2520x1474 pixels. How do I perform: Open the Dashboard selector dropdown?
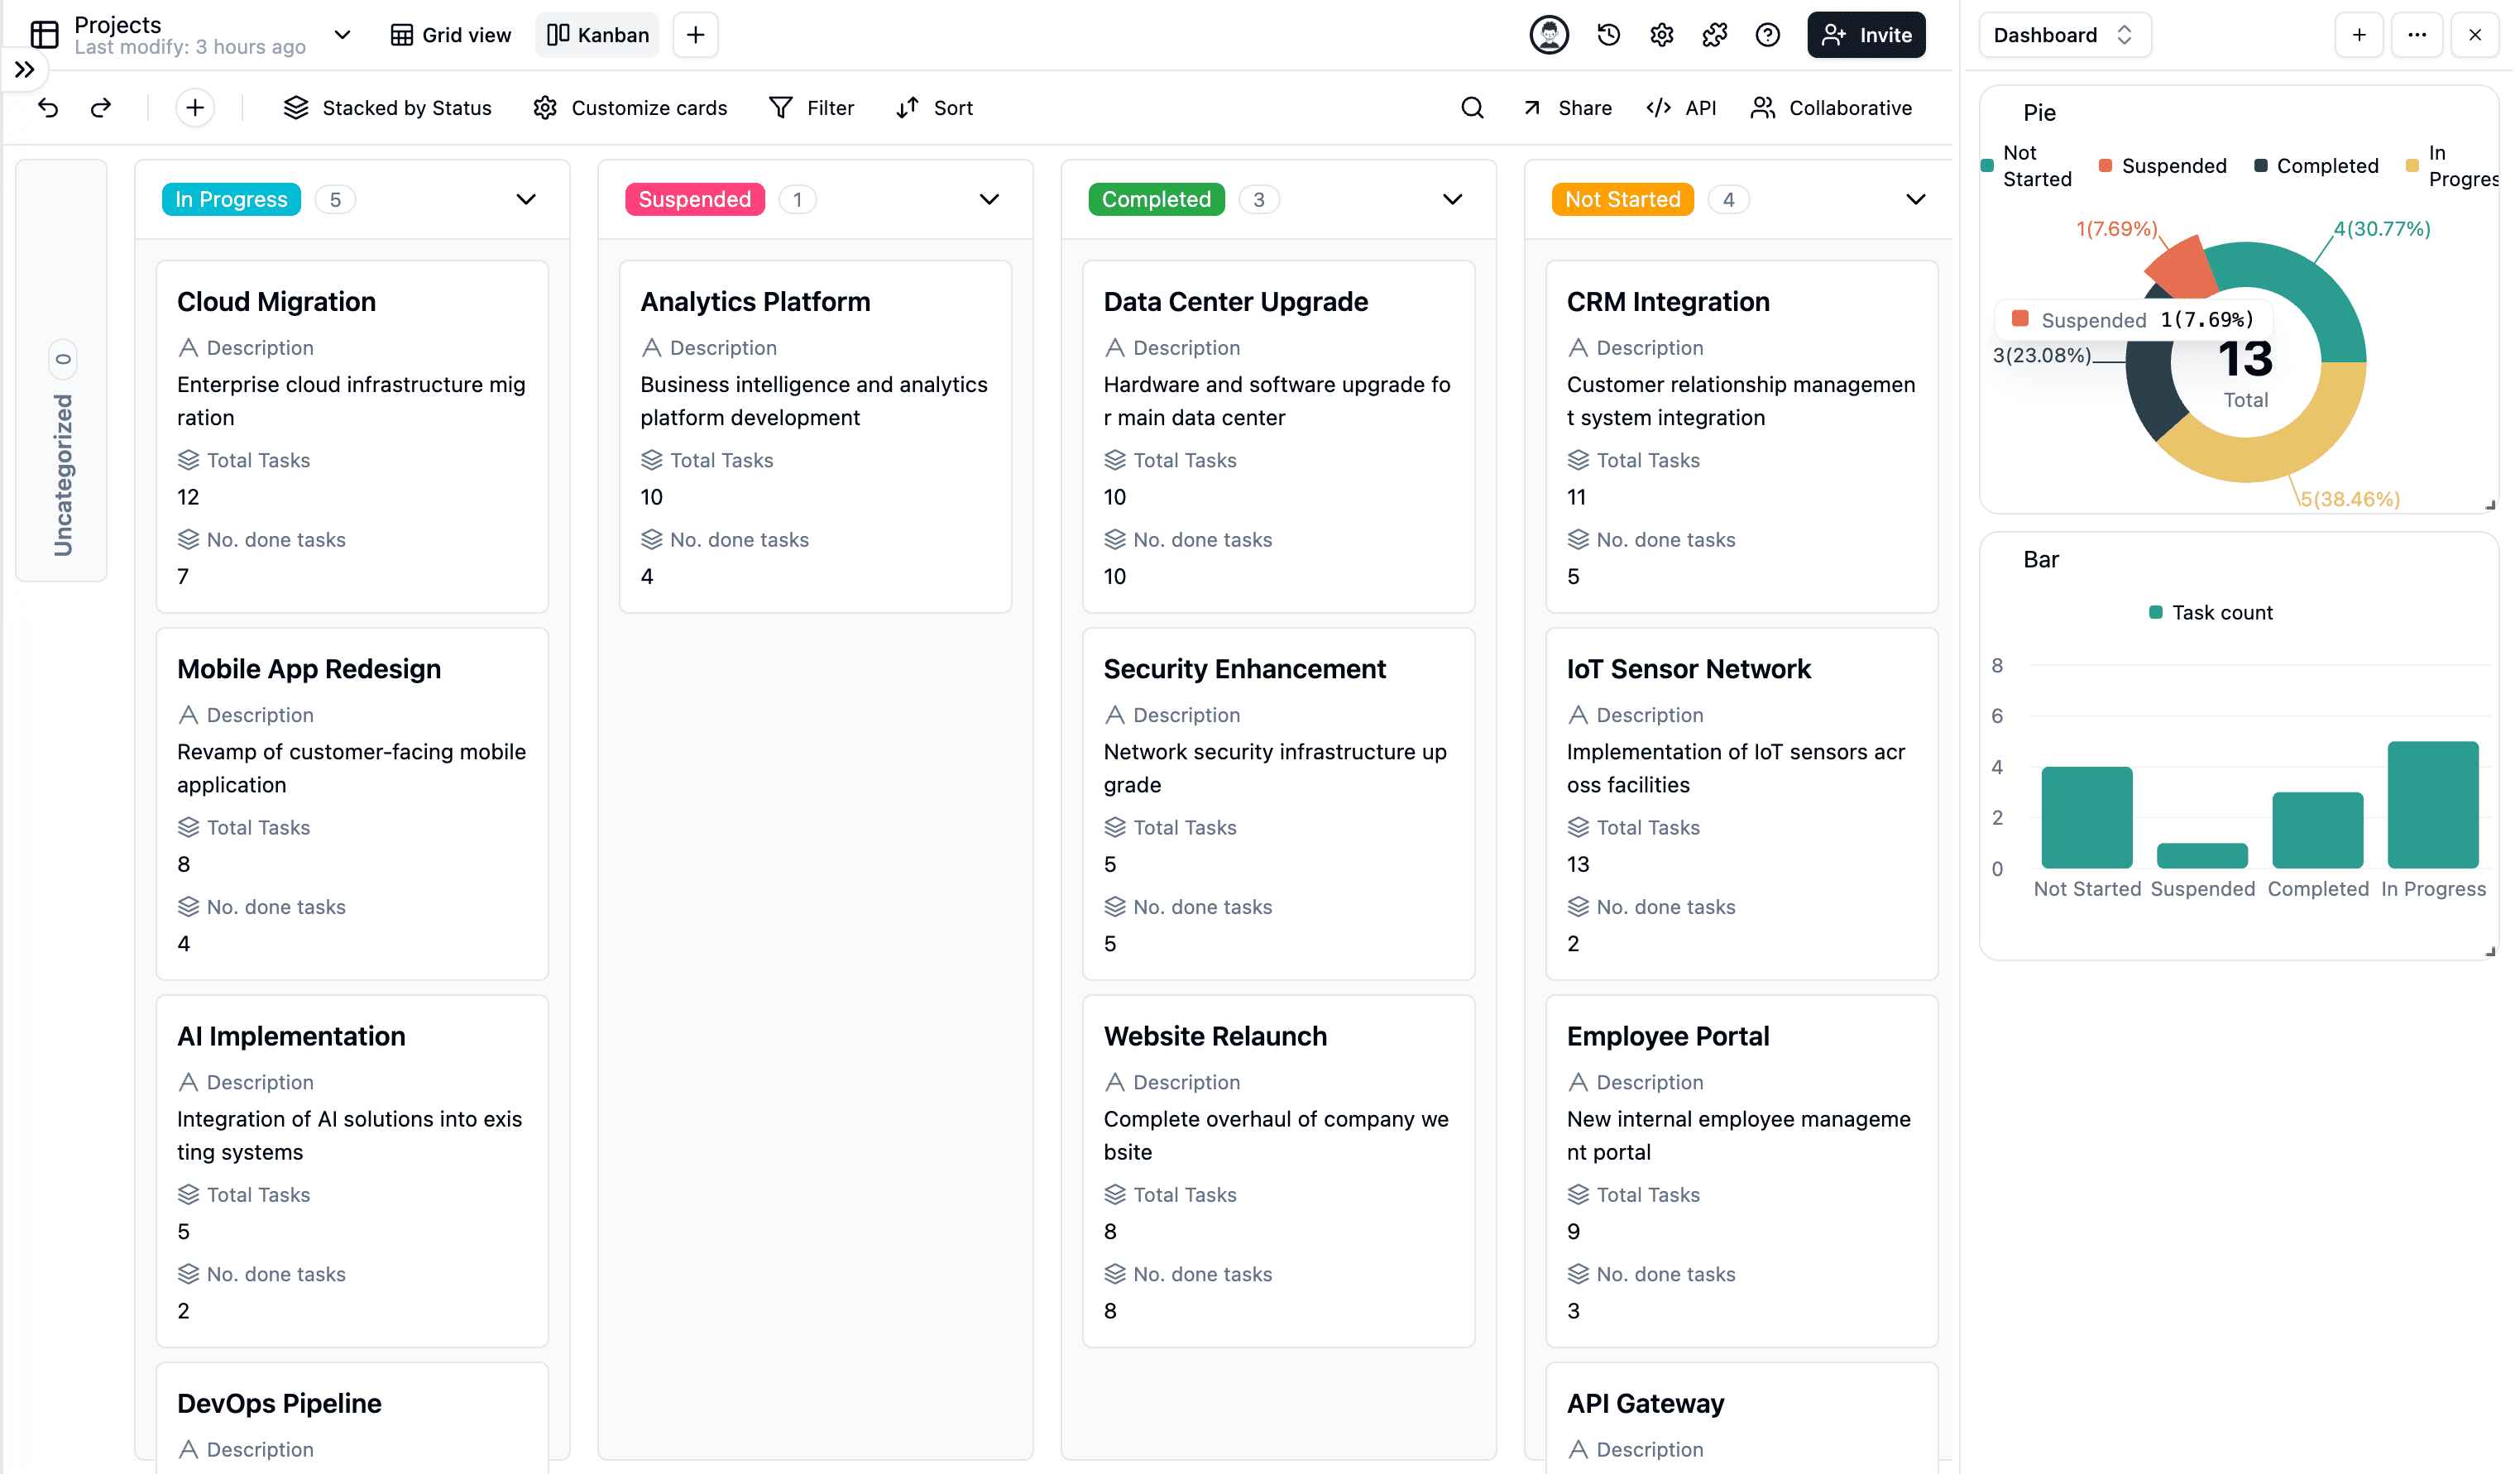tap(2064, 34)
